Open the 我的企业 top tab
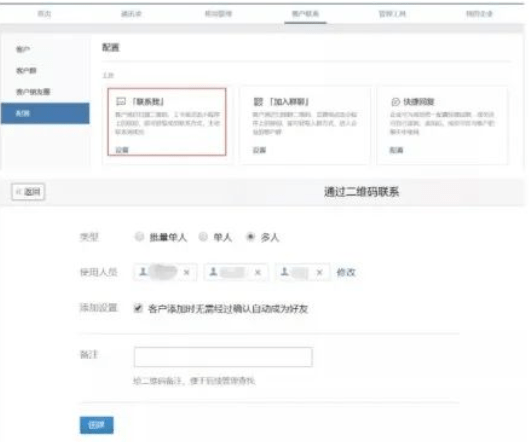529x442 pixels. (479, 14)
